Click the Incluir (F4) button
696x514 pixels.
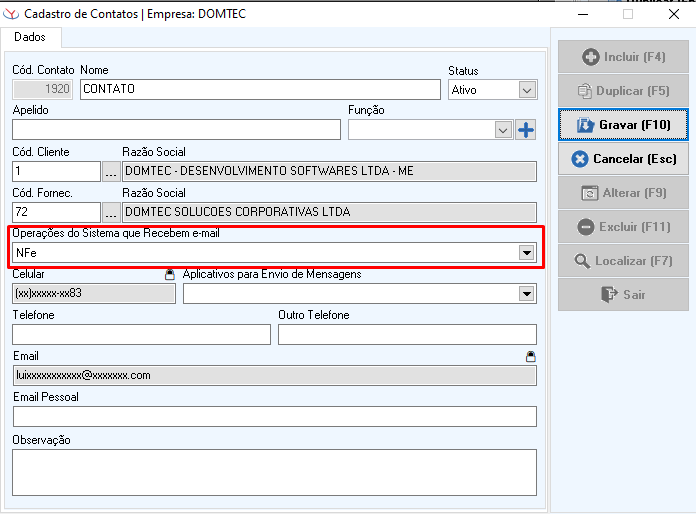[623, 57]
